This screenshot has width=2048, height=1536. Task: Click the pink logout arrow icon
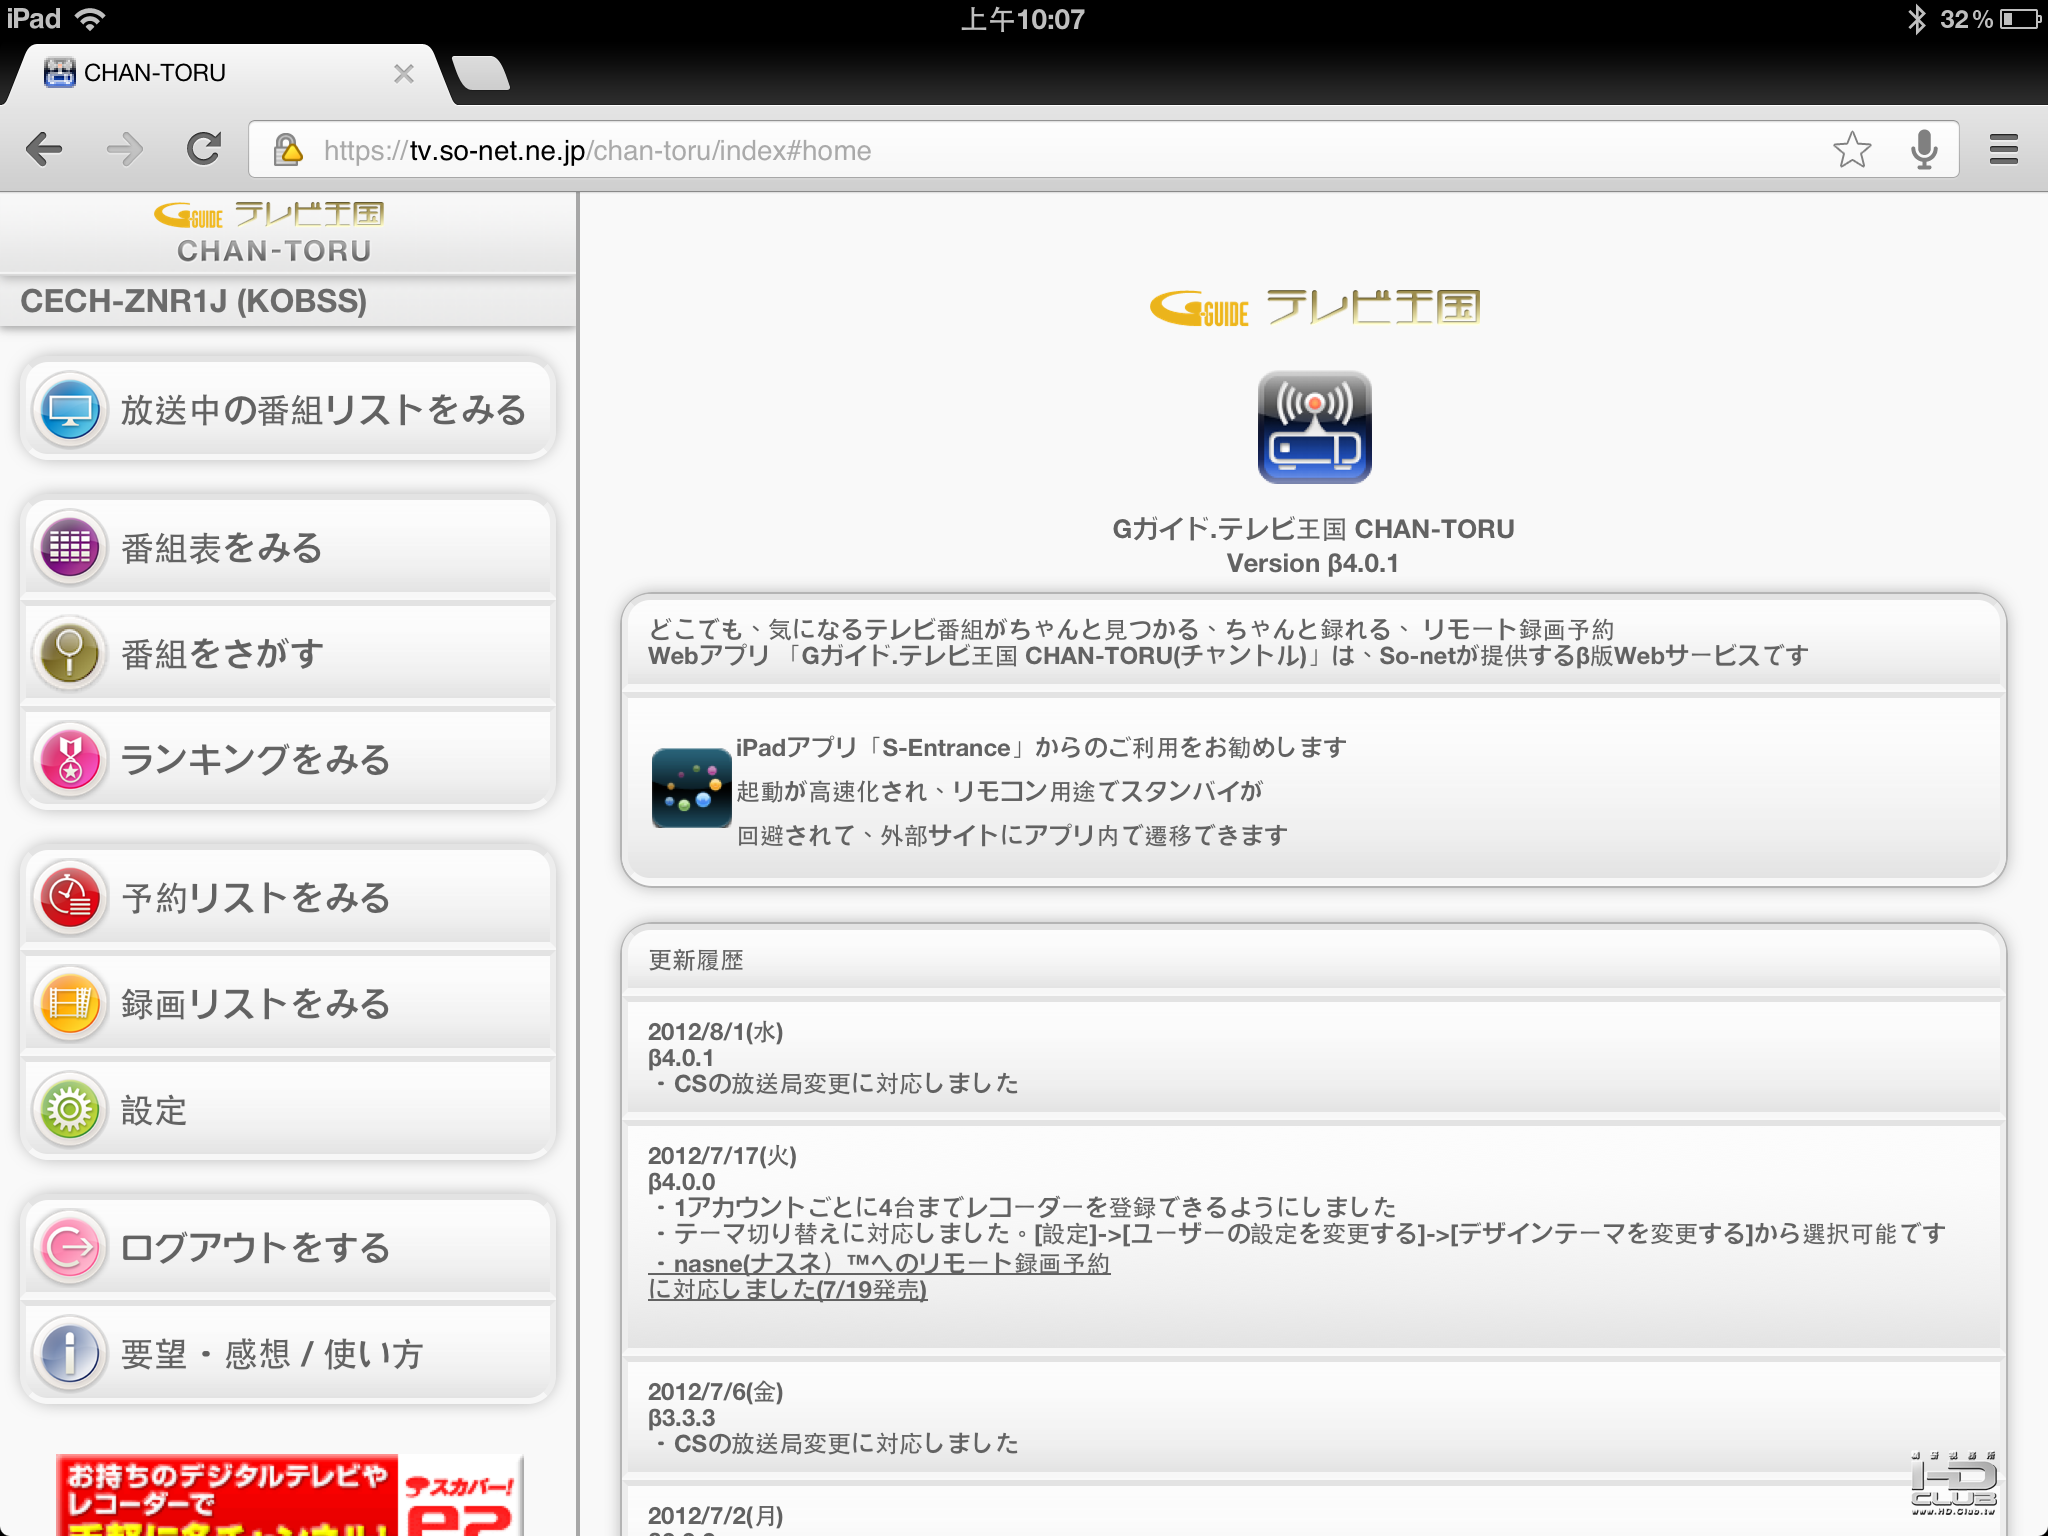click(x=70, y=1248)
